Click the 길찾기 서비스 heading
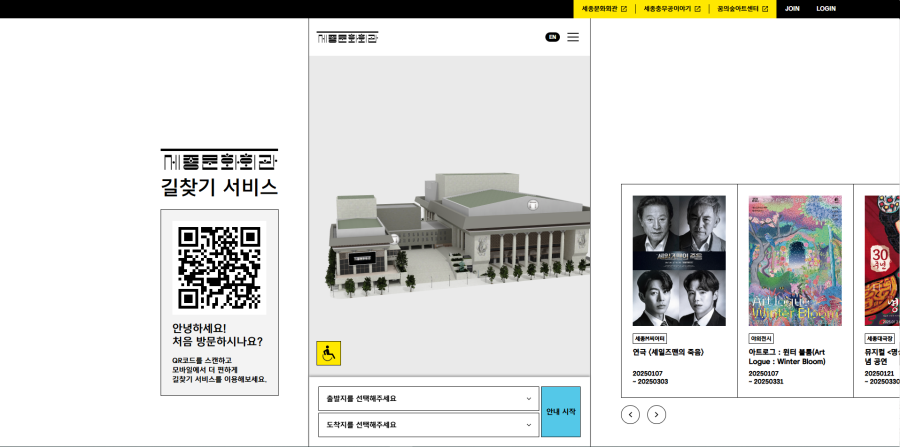The width and height of the screenshot is (900, 447). (x=219, y=188)
